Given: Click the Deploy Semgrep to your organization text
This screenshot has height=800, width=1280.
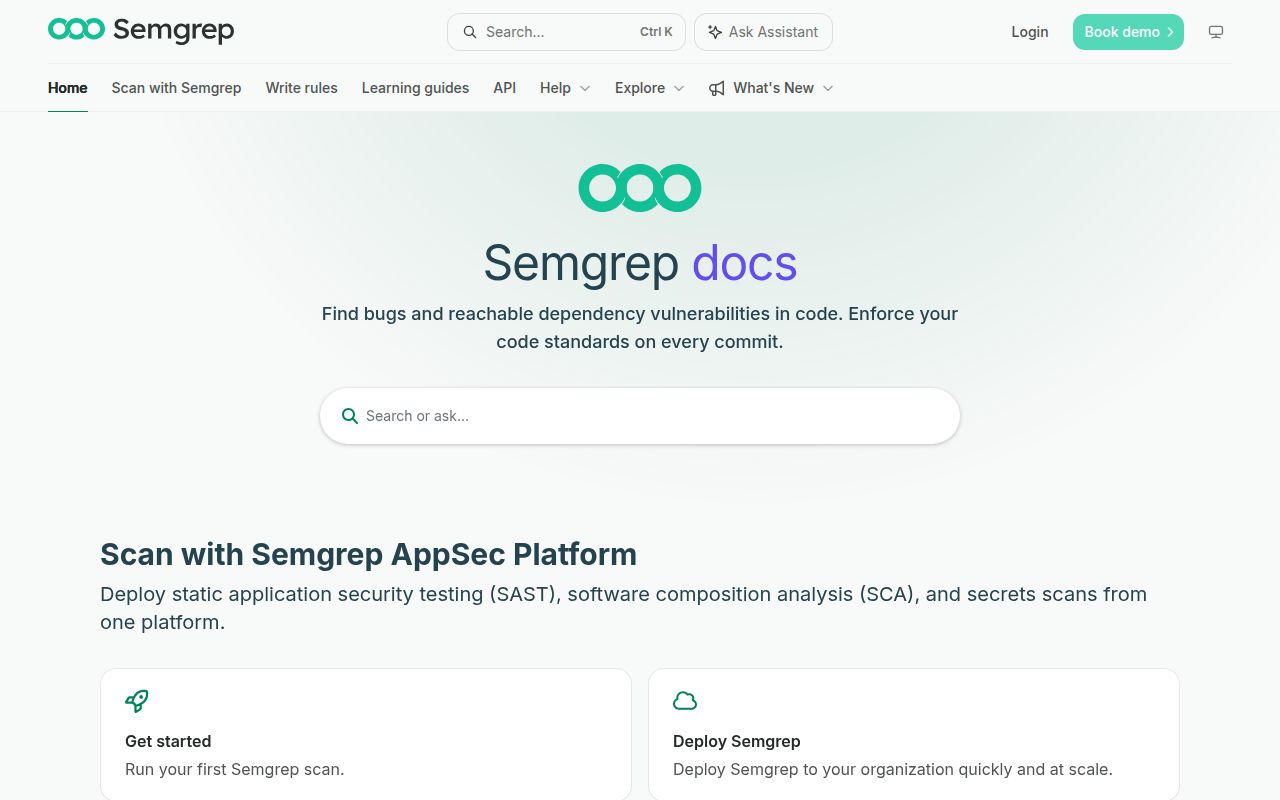Looking at the screenshot, I should [893, 769].
